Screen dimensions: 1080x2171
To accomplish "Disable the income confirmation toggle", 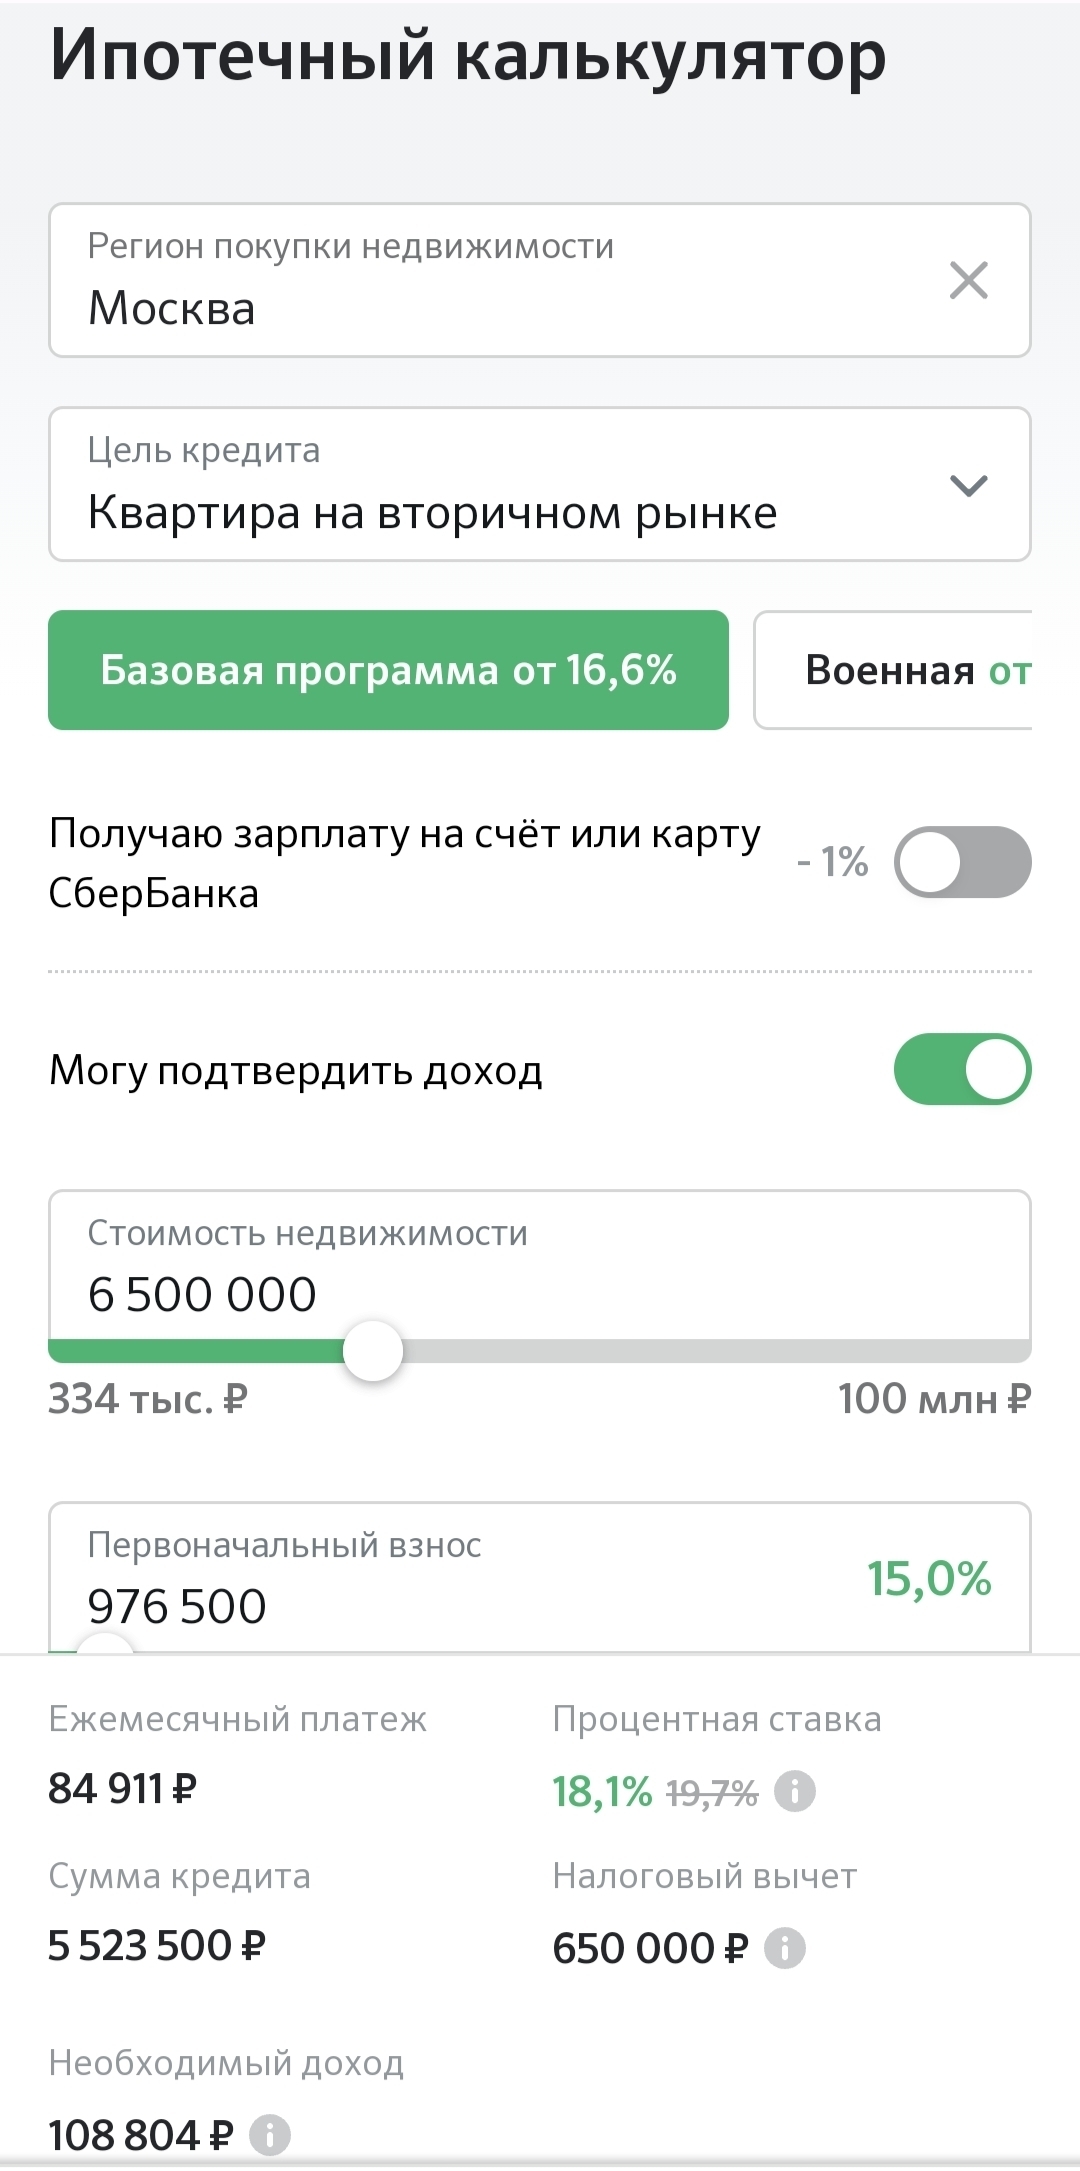I will (x=962, y=1069).
